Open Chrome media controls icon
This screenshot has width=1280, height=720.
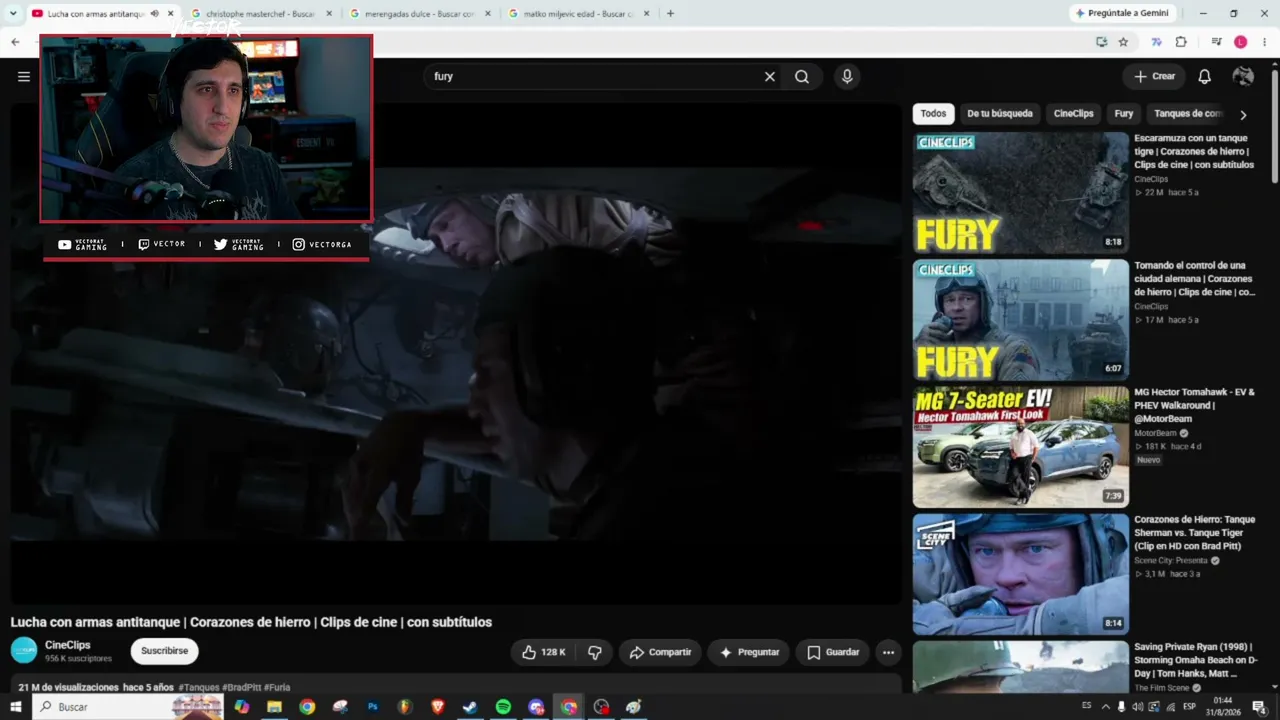pos(1217,42)
